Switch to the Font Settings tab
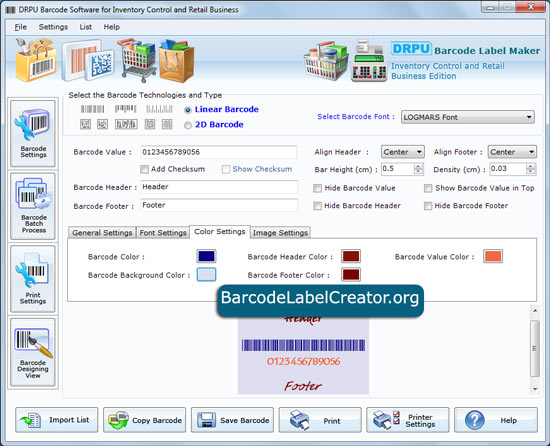The height and width of the screenshot is (446, 550). 163,232
